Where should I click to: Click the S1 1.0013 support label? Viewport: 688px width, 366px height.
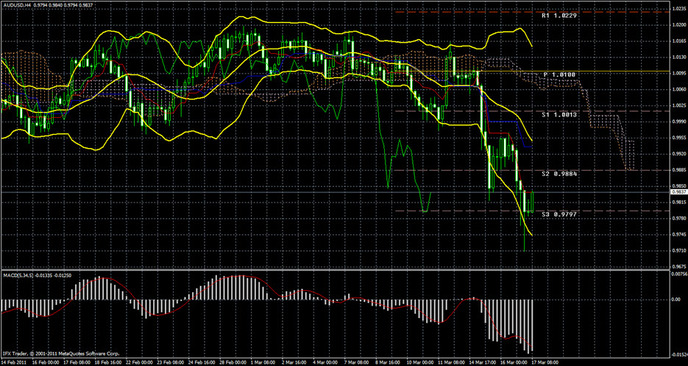(x=558, y=114)
